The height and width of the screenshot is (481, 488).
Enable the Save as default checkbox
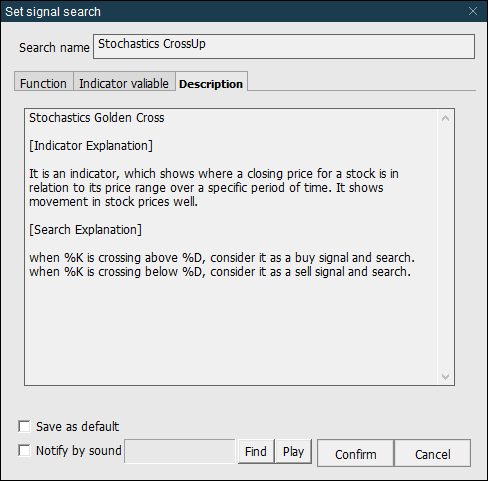coord(24,426)
